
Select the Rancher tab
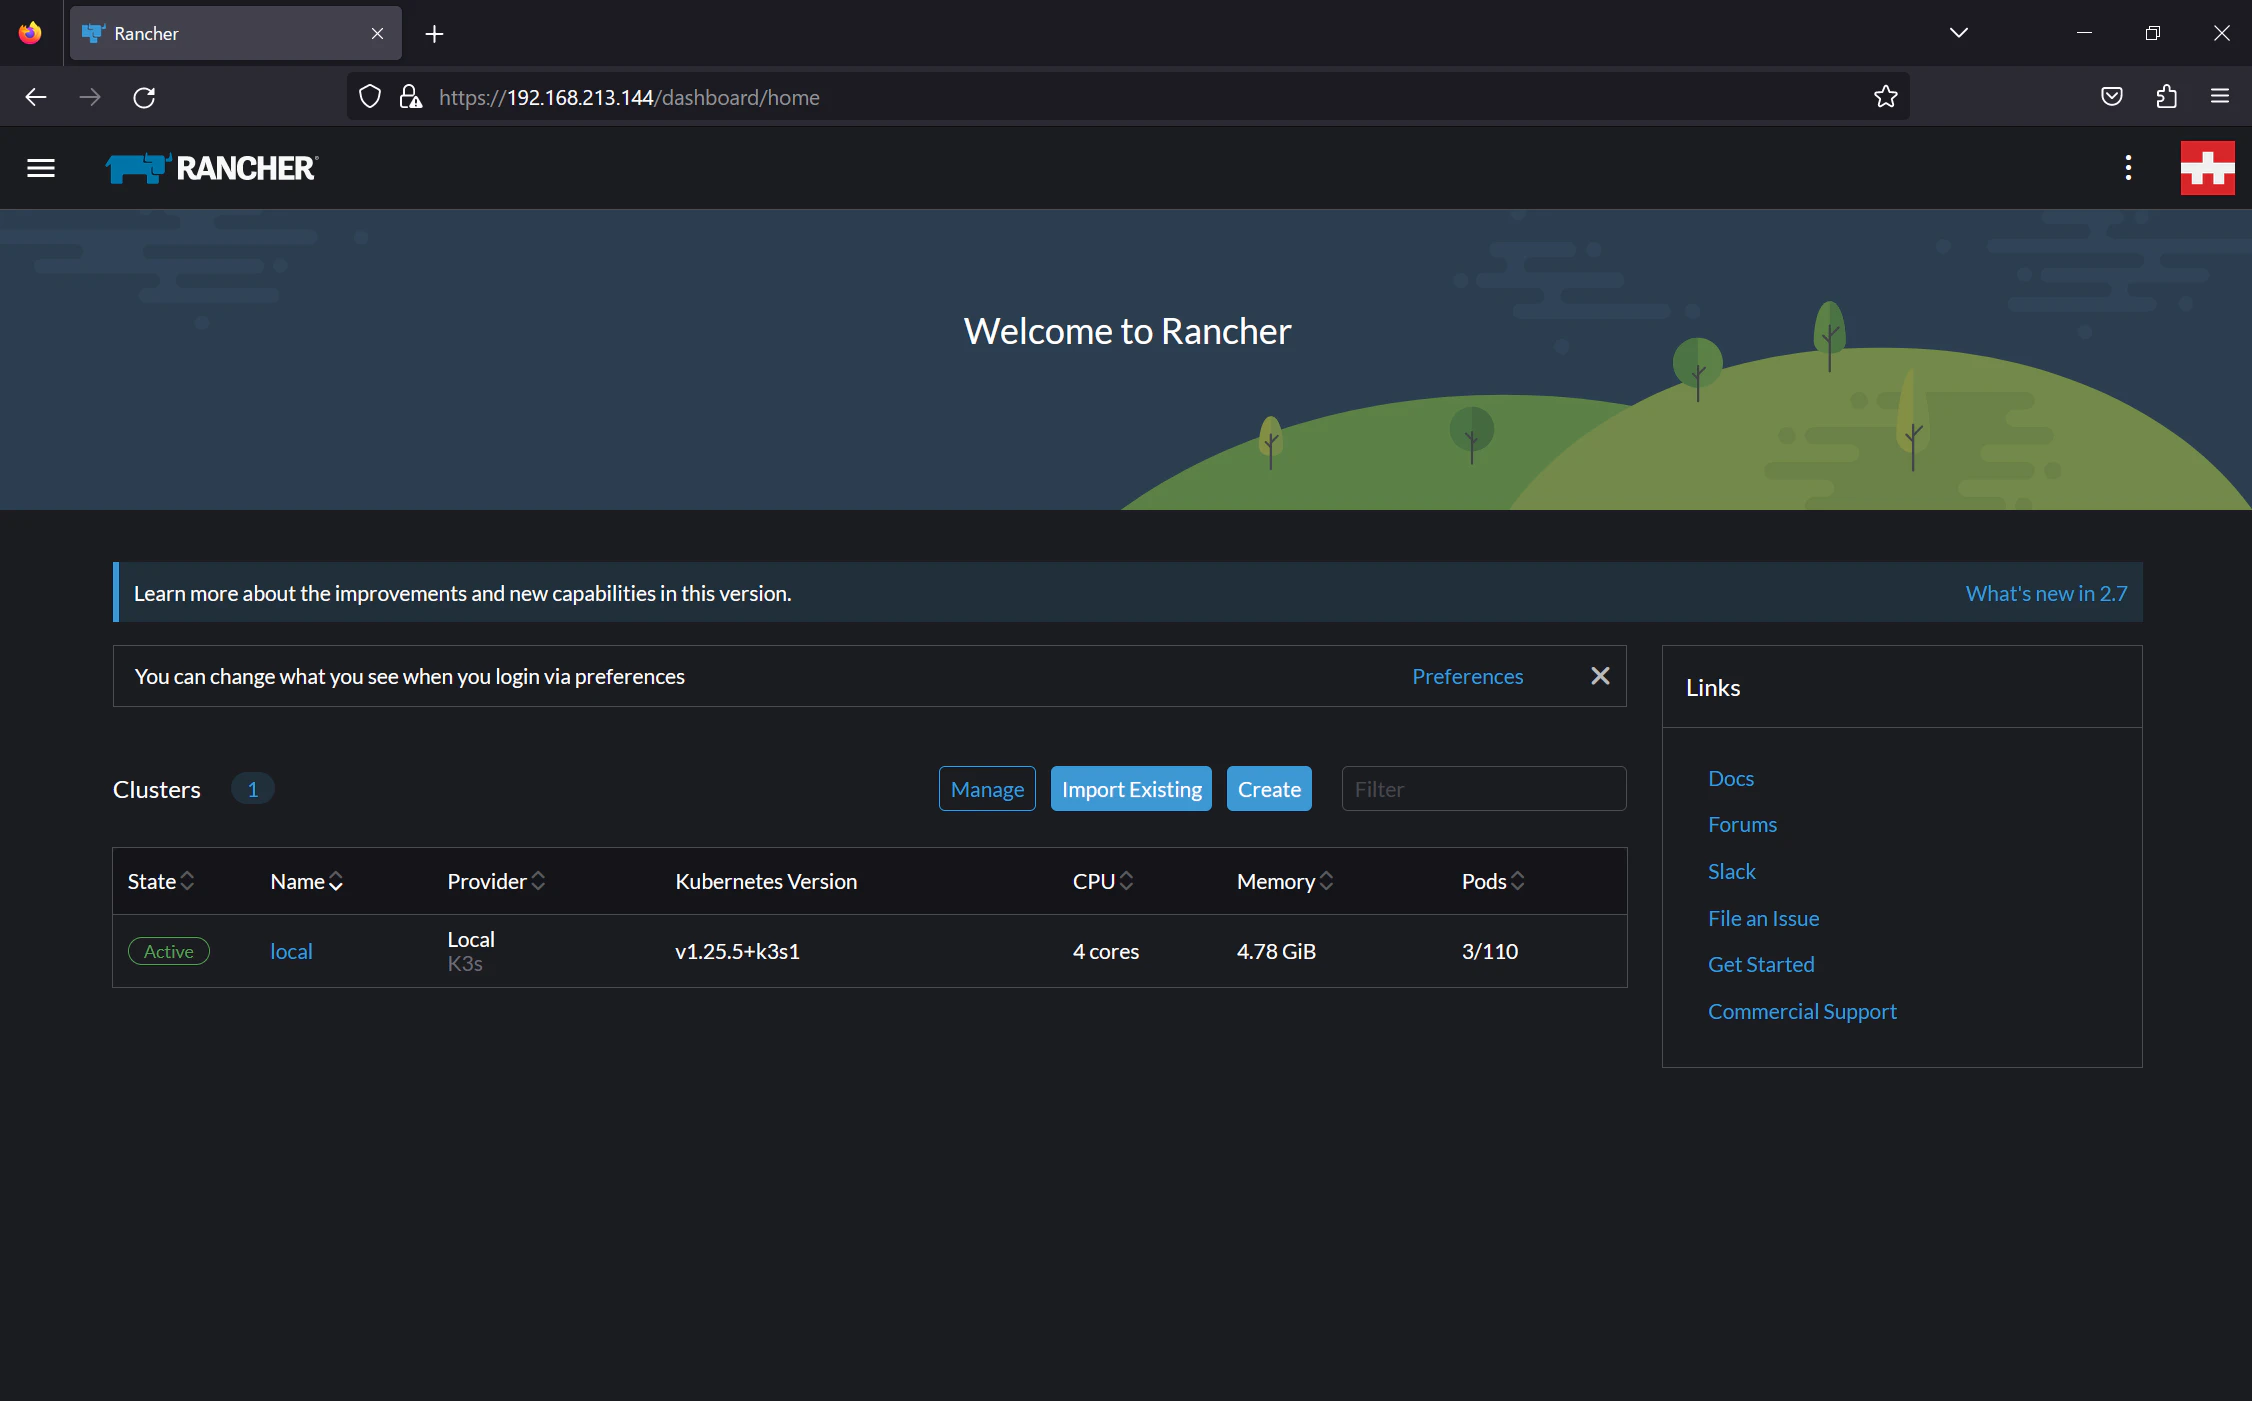click(236, 33)
